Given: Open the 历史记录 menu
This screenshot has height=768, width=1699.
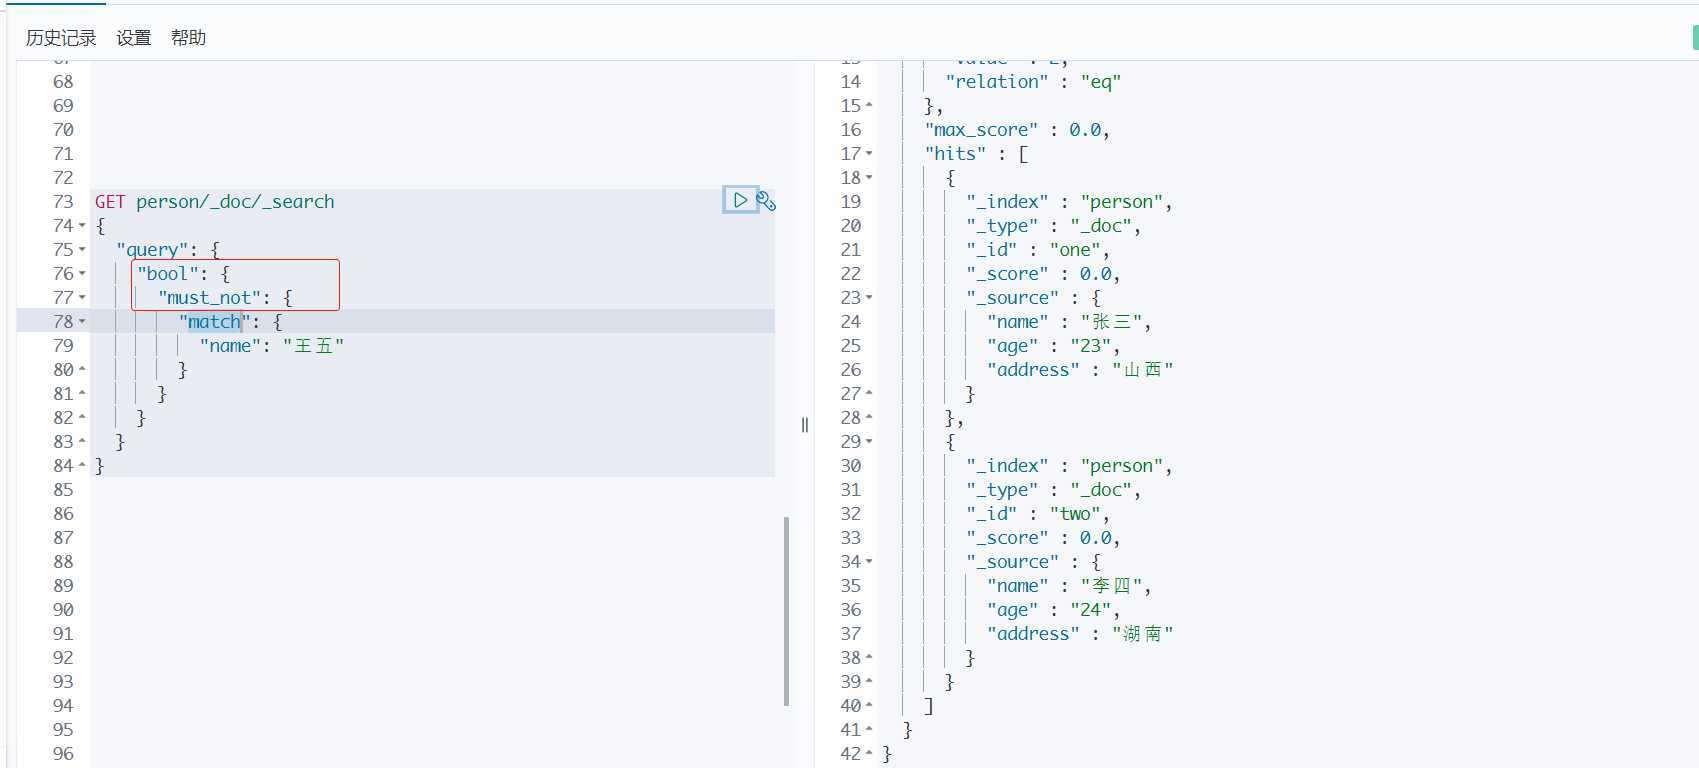Looking at the screenshot, I should [x=61, y=38].
